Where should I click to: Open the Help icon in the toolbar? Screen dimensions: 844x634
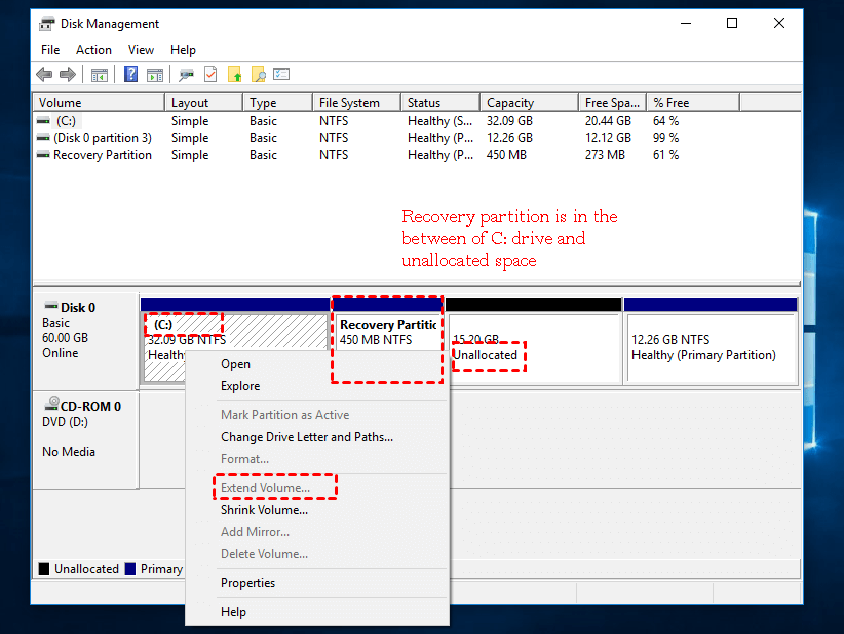[x=131, y=74]
